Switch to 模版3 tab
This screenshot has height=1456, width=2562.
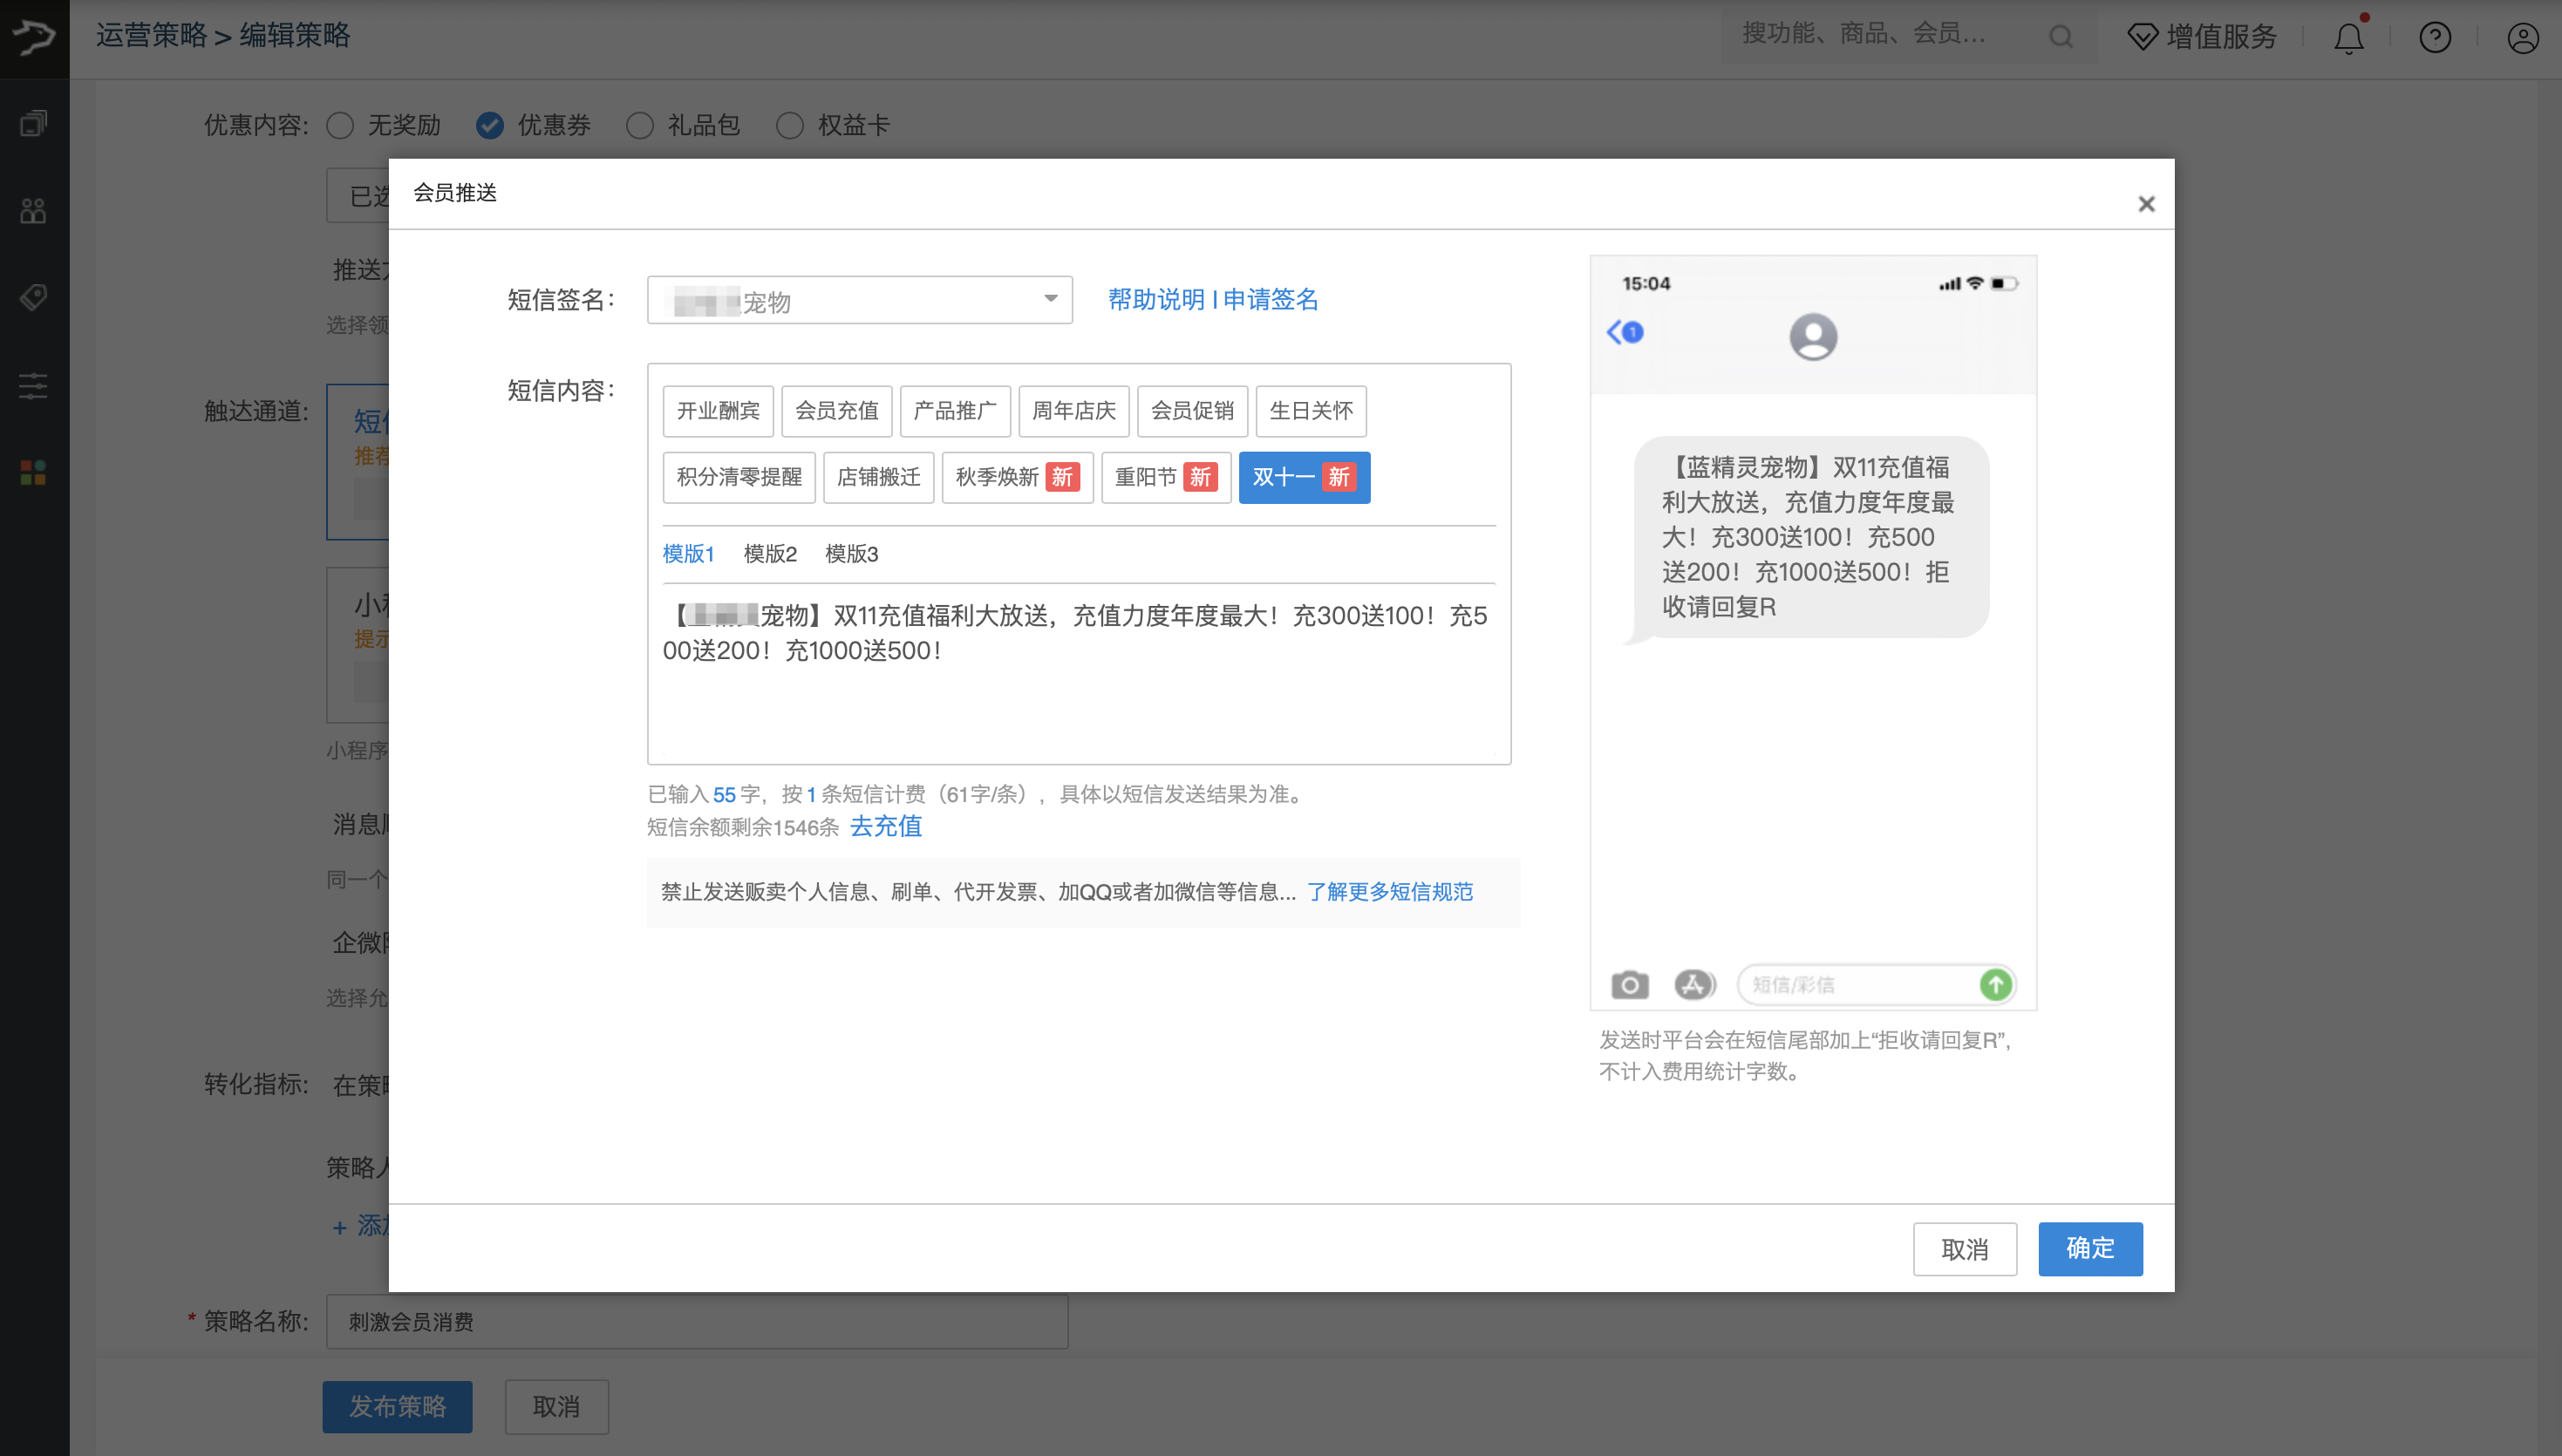point(851,554)
